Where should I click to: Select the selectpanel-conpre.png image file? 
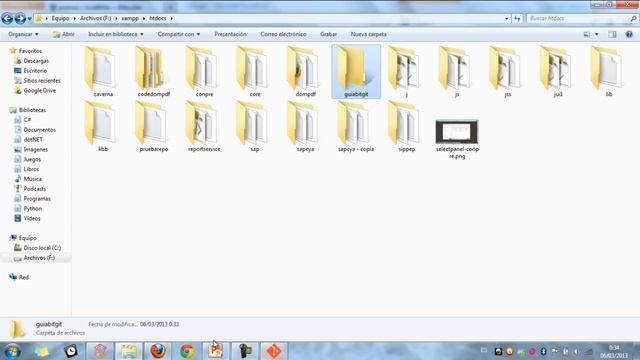tap(457, 139)
